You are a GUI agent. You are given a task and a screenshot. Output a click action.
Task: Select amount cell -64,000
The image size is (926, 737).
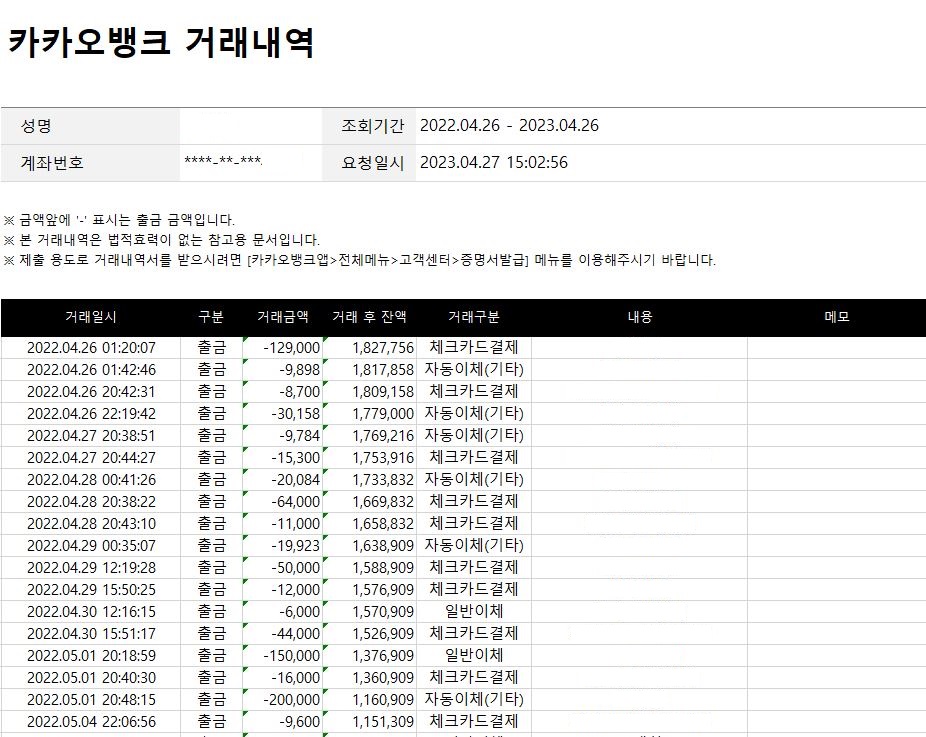(x=282, y=502)
